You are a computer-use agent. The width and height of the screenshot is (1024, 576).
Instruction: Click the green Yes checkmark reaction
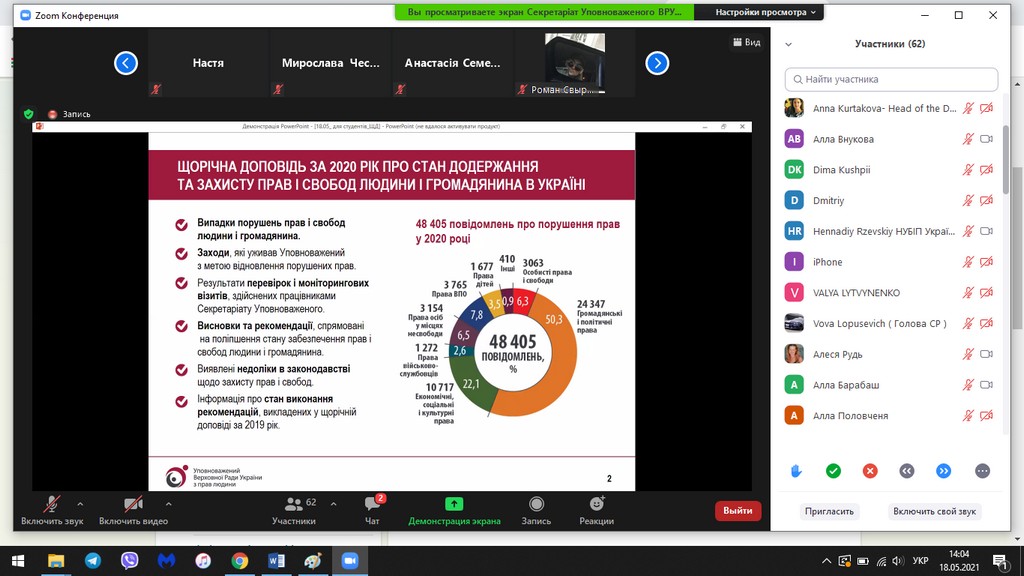coord(833,471)
